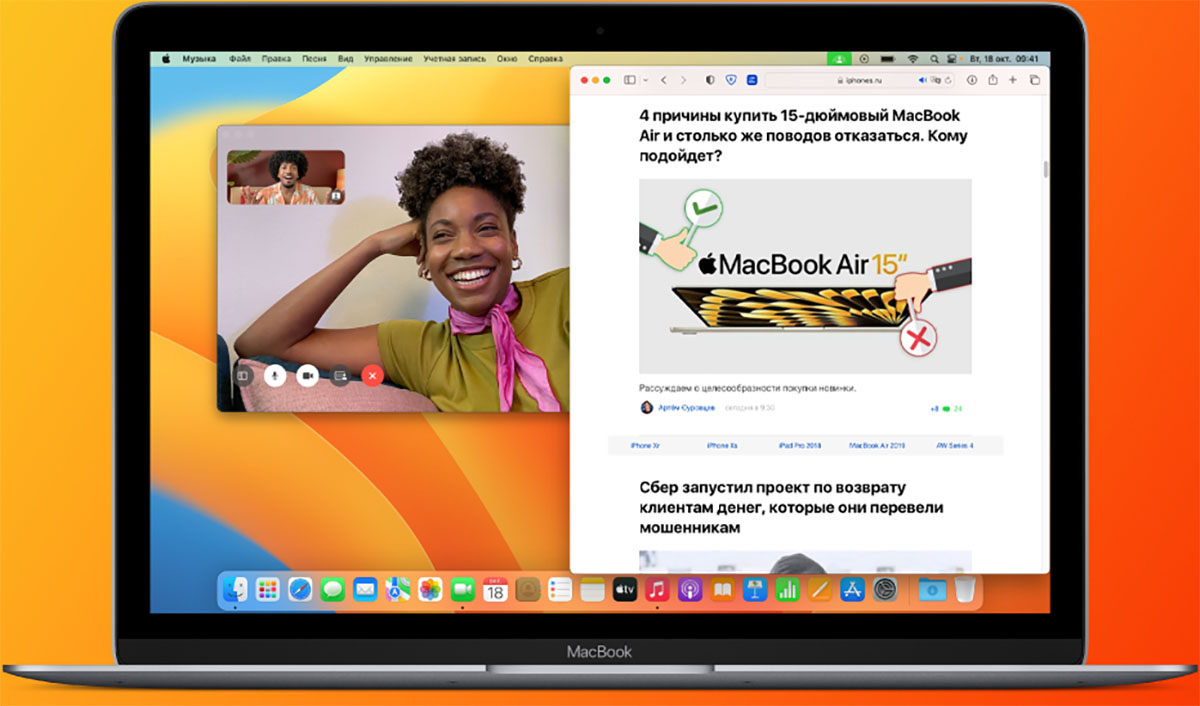Open the Books app in Dock
The height and width of the screenshot is (706, 1200).
[x=722, y=589]
